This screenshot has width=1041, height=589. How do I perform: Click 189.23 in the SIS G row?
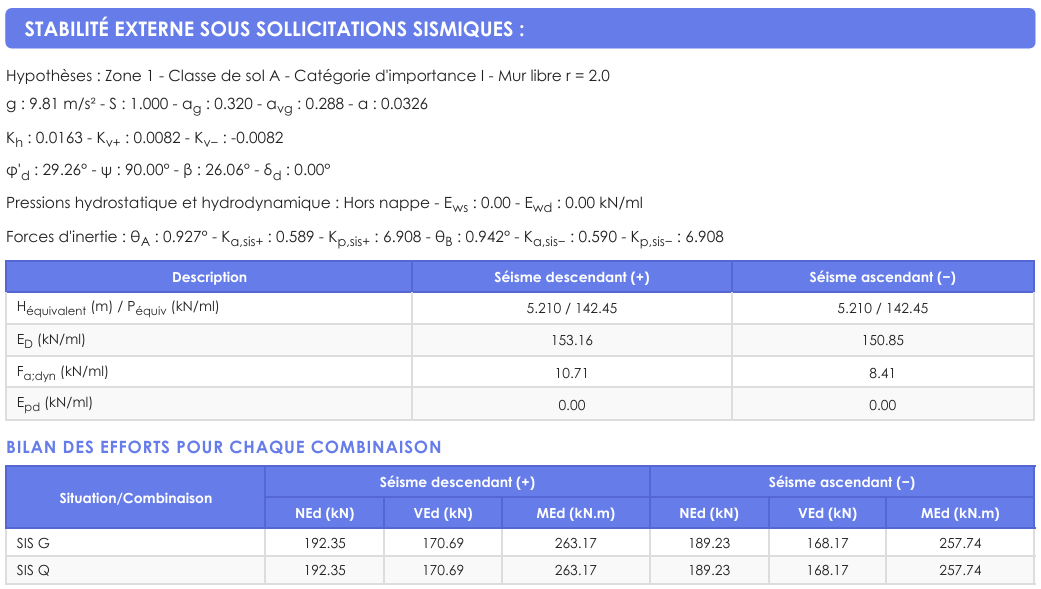709,543
